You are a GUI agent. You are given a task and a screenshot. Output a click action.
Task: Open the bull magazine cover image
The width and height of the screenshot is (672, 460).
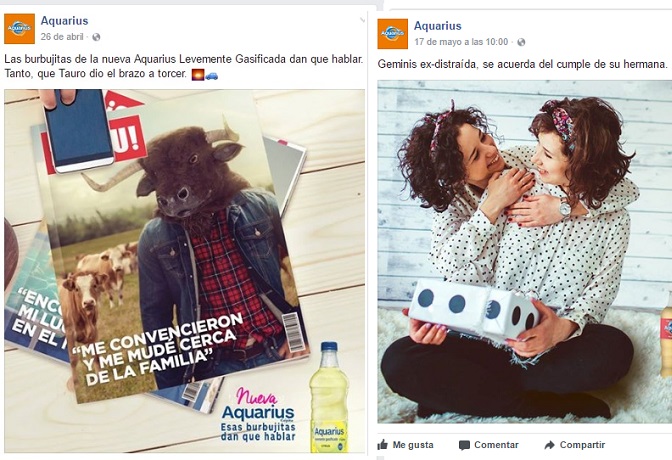tap(185, 271)
